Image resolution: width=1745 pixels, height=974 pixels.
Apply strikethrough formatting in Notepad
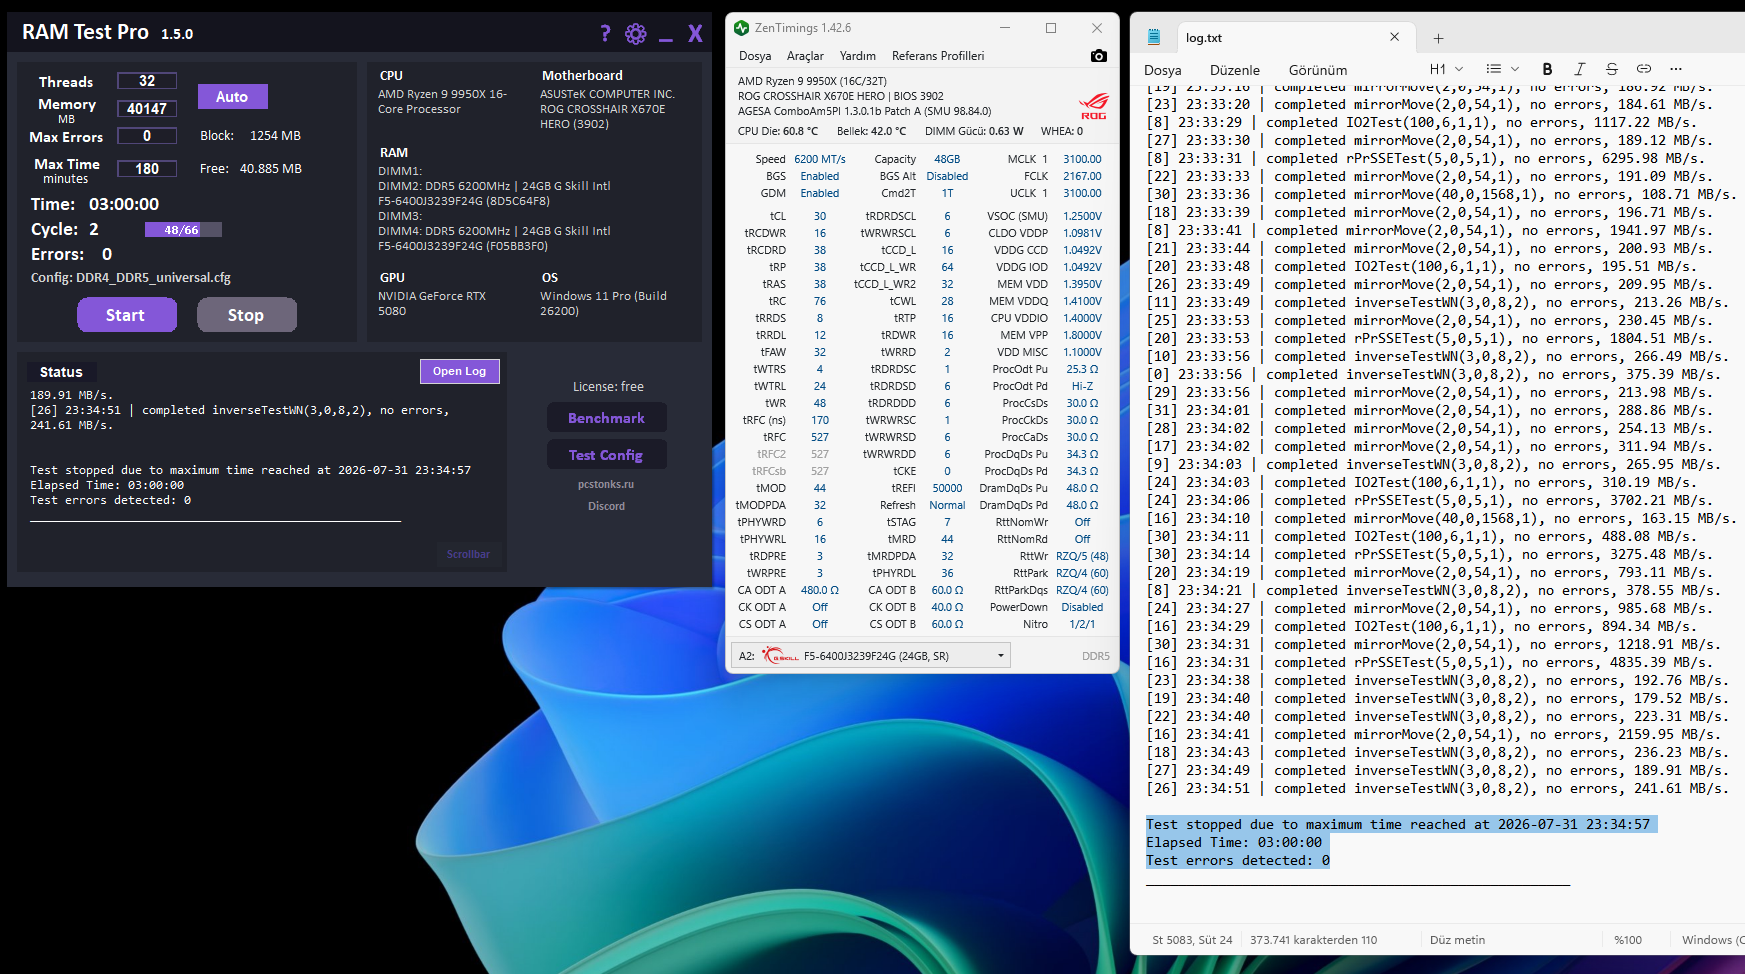coord(1611,69)
